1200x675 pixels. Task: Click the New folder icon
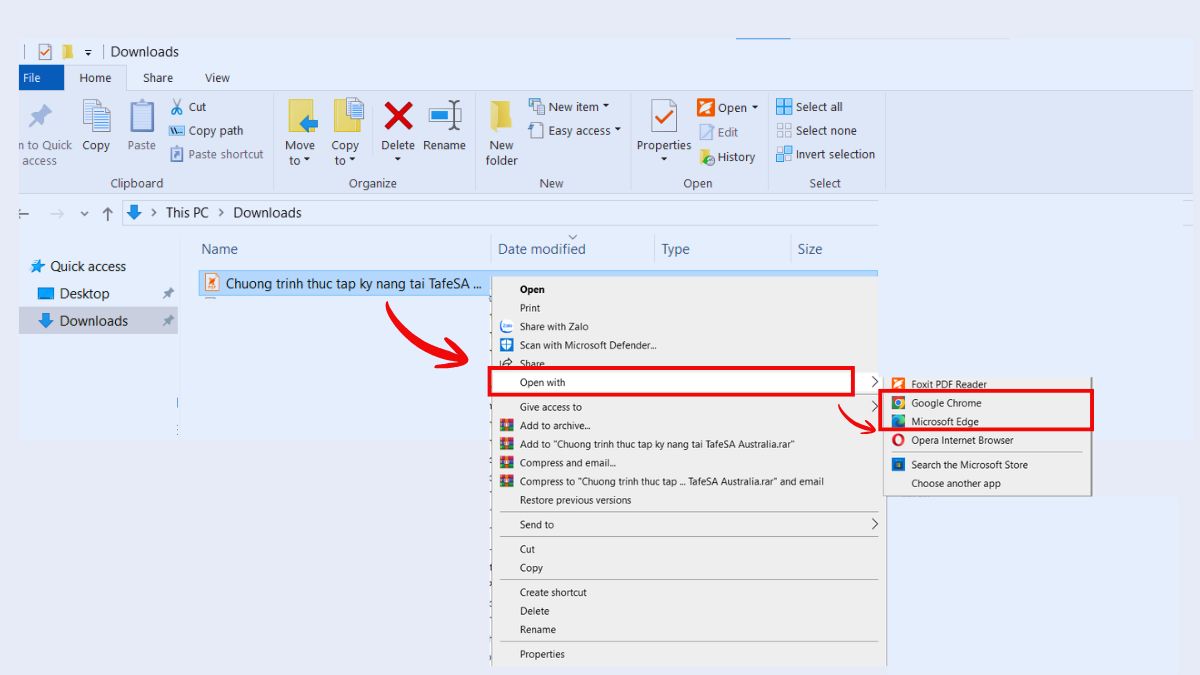click(x=501, y=117)
